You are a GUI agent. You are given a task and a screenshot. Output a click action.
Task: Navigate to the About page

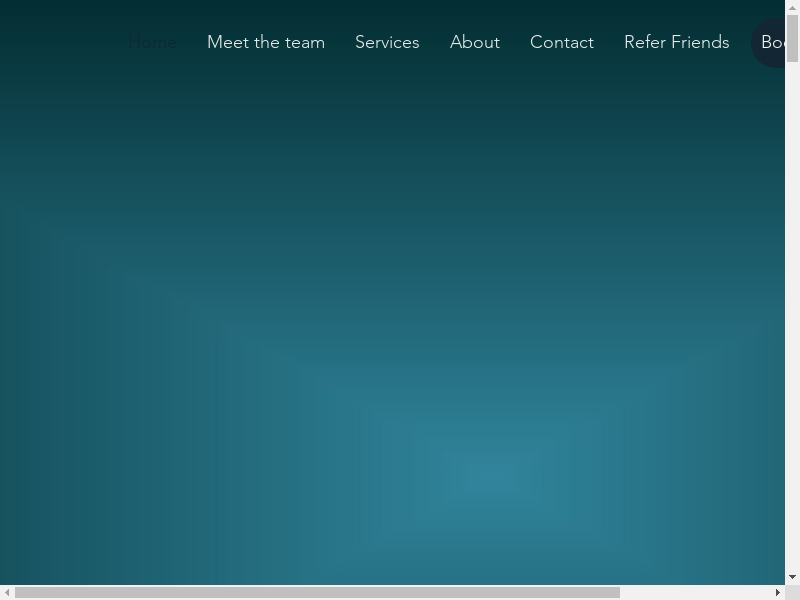pyautogui.click(x=475, y=42)
